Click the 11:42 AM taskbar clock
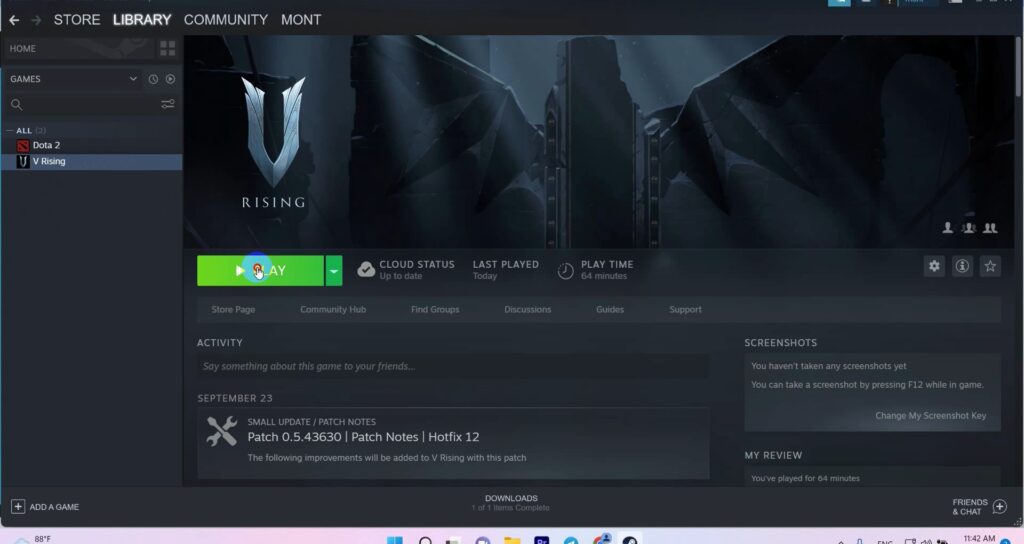1024x544 pixels. (979, 539)
